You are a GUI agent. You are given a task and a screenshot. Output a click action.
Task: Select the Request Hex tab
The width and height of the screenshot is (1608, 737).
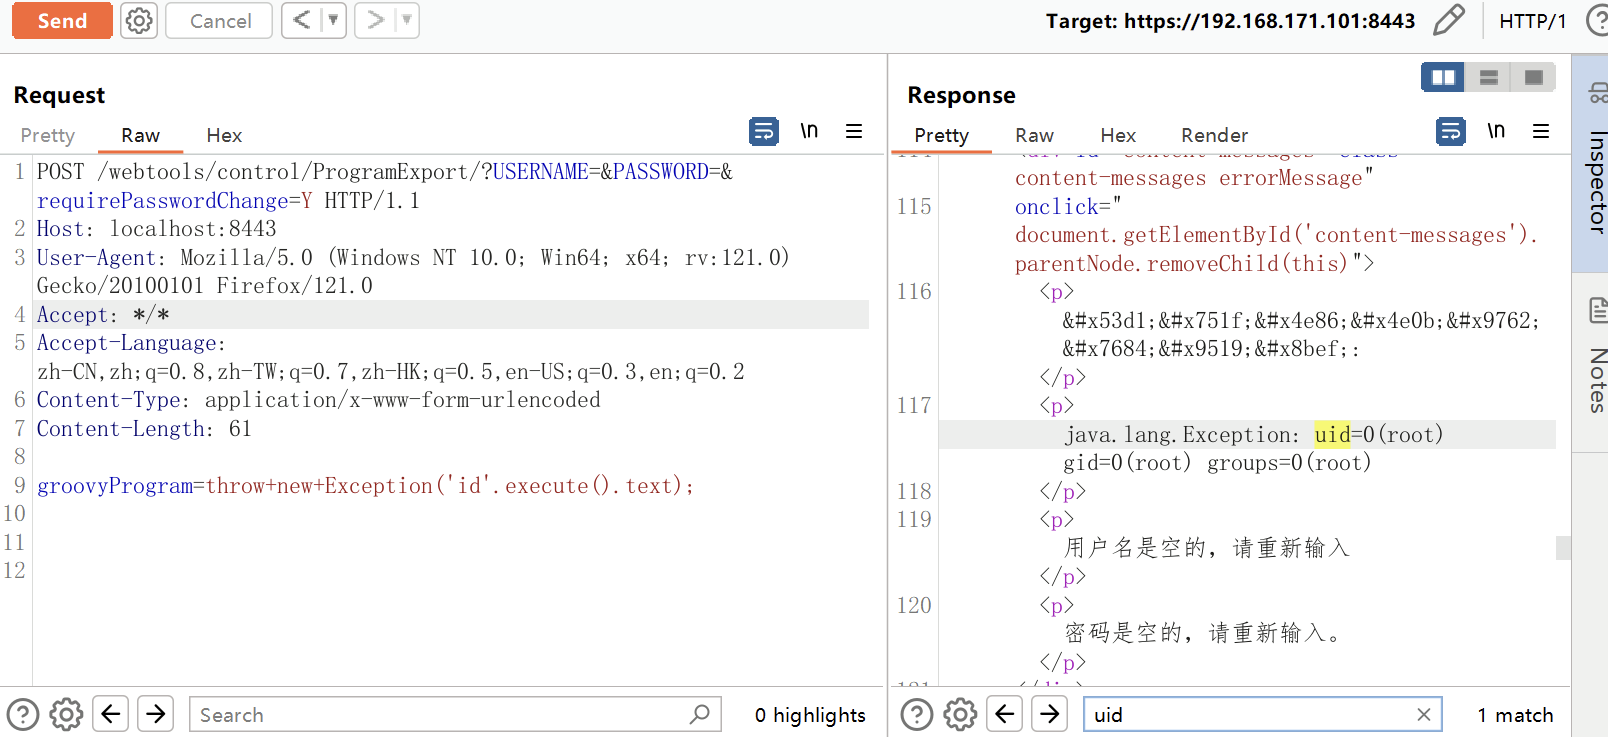point(224,135)
